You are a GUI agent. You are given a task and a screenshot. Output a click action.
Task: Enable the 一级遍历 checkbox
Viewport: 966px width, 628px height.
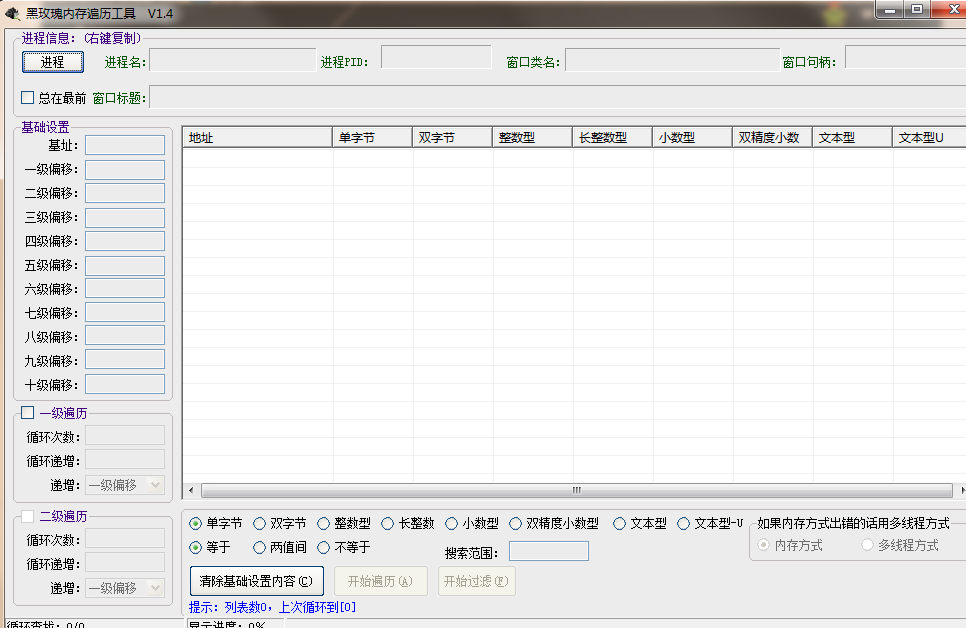coord(28,412)
